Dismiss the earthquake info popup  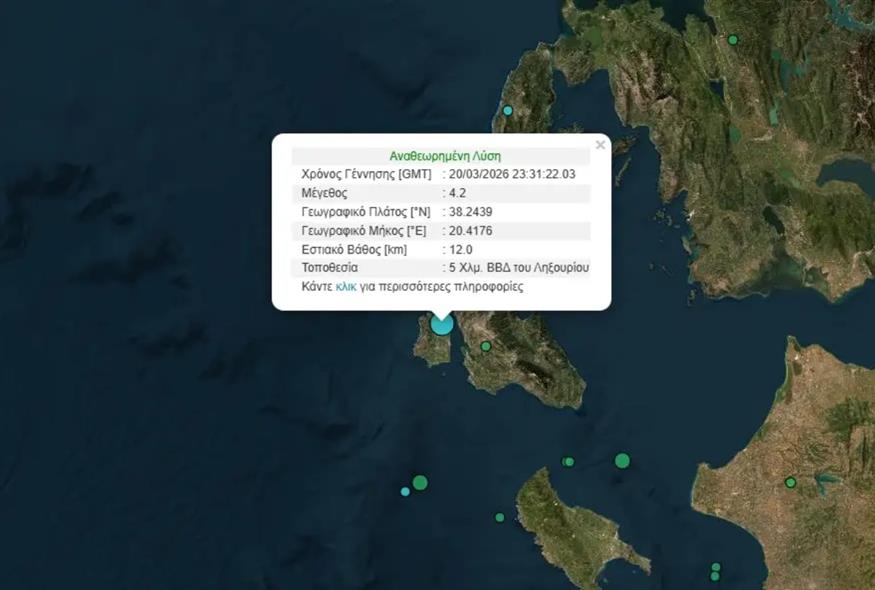pyautogui.click(x=600, y=144)
